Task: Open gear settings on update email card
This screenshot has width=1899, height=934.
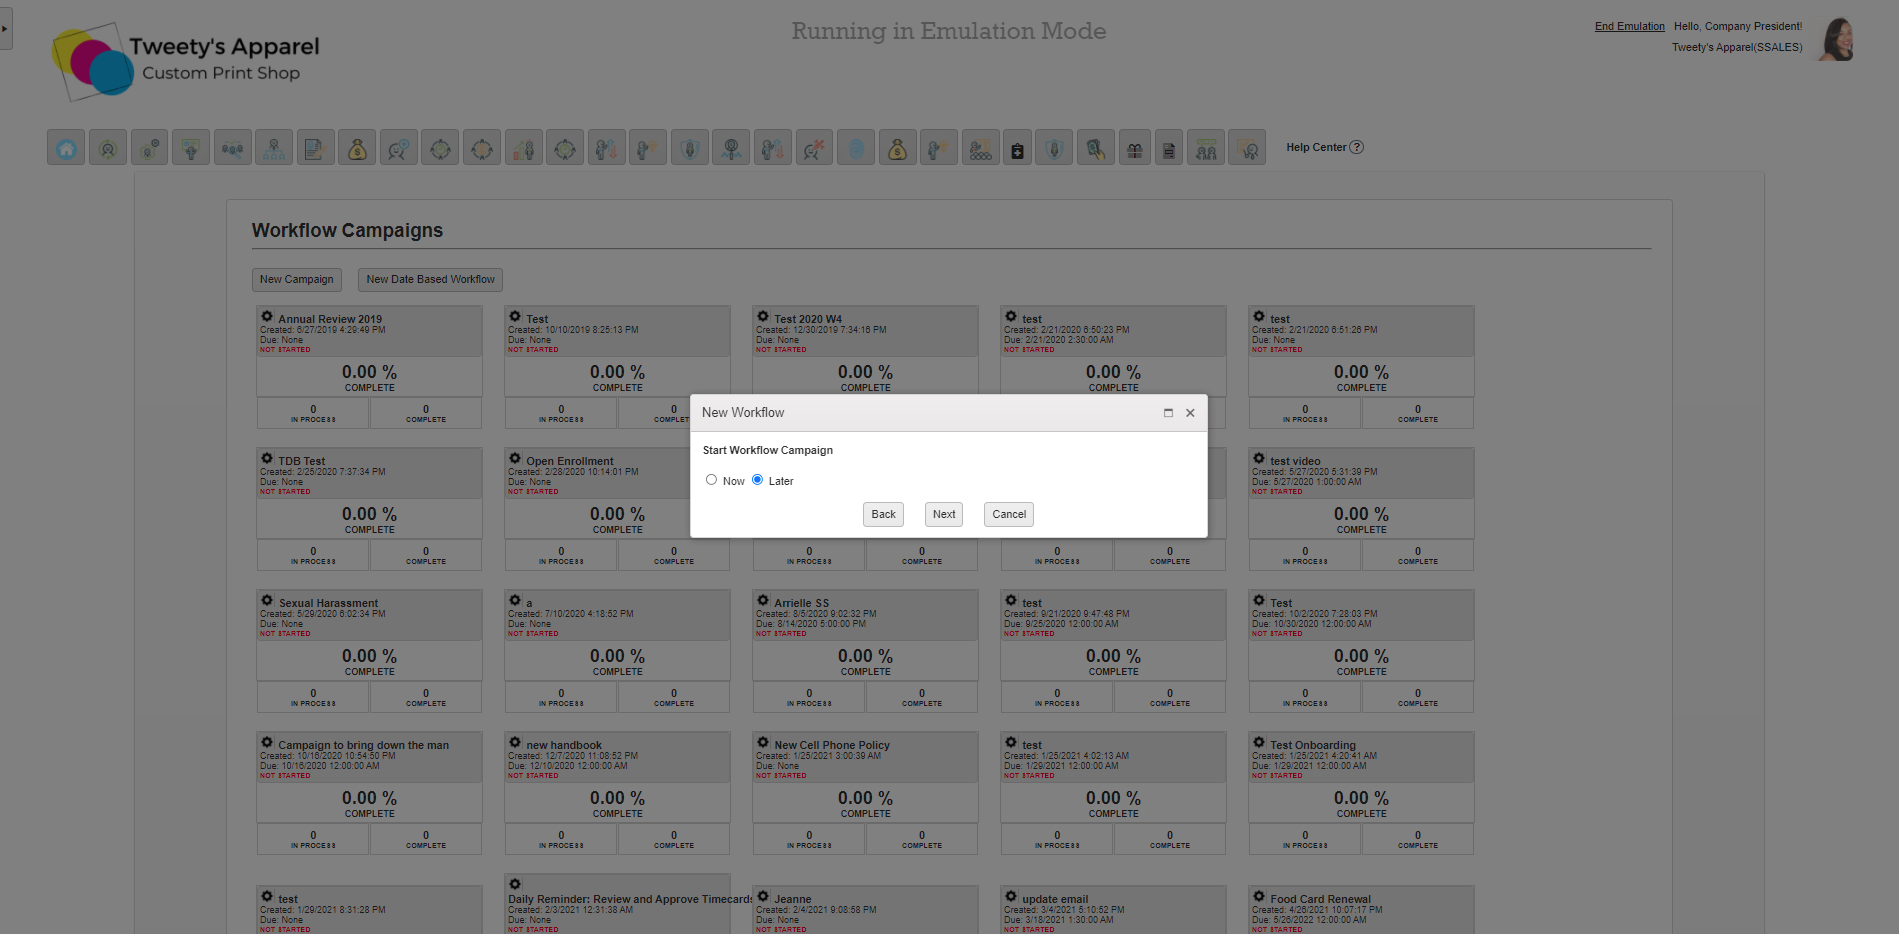Action: point(1011,896)
